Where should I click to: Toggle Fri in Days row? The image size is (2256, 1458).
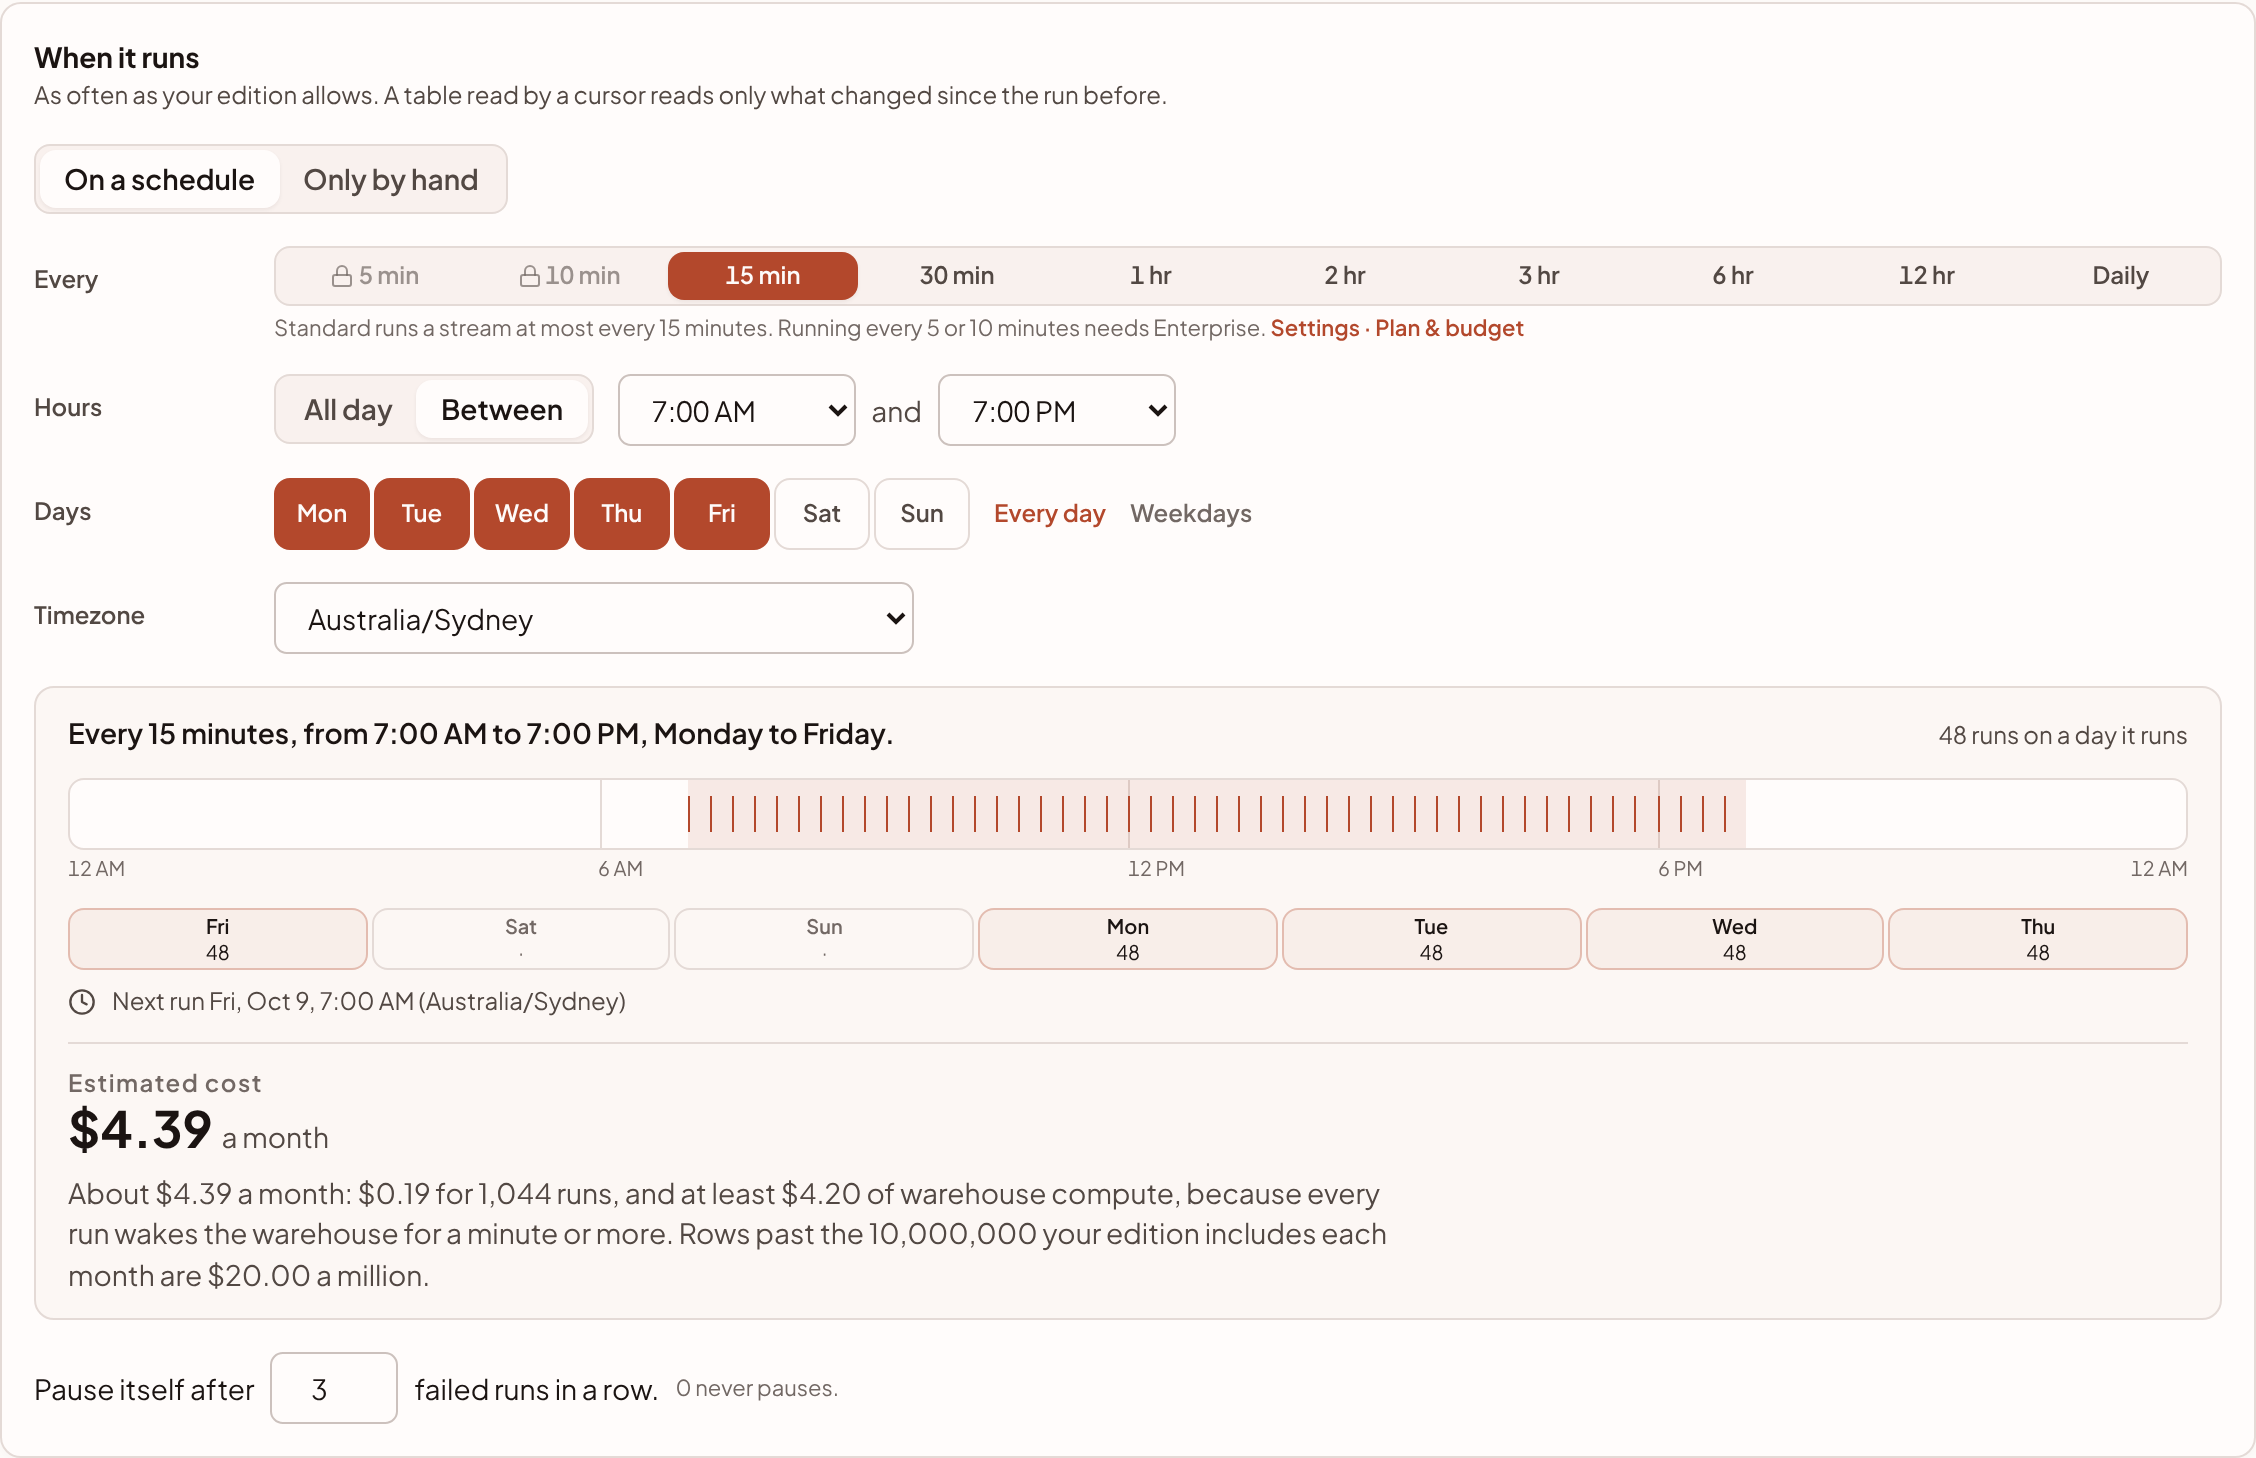722,514
